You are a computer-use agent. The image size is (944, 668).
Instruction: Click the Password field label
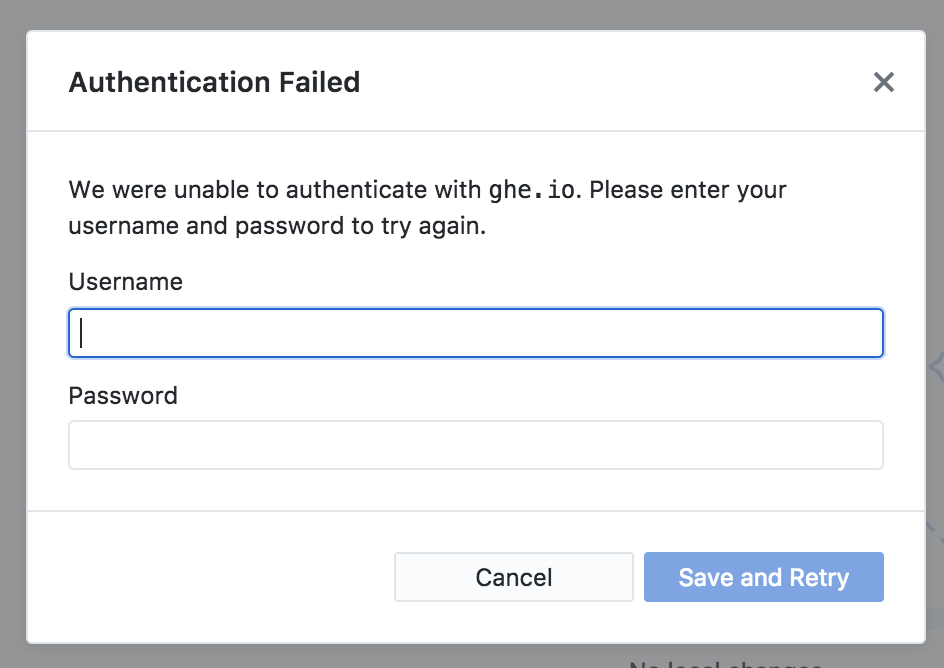pos(123,396)
